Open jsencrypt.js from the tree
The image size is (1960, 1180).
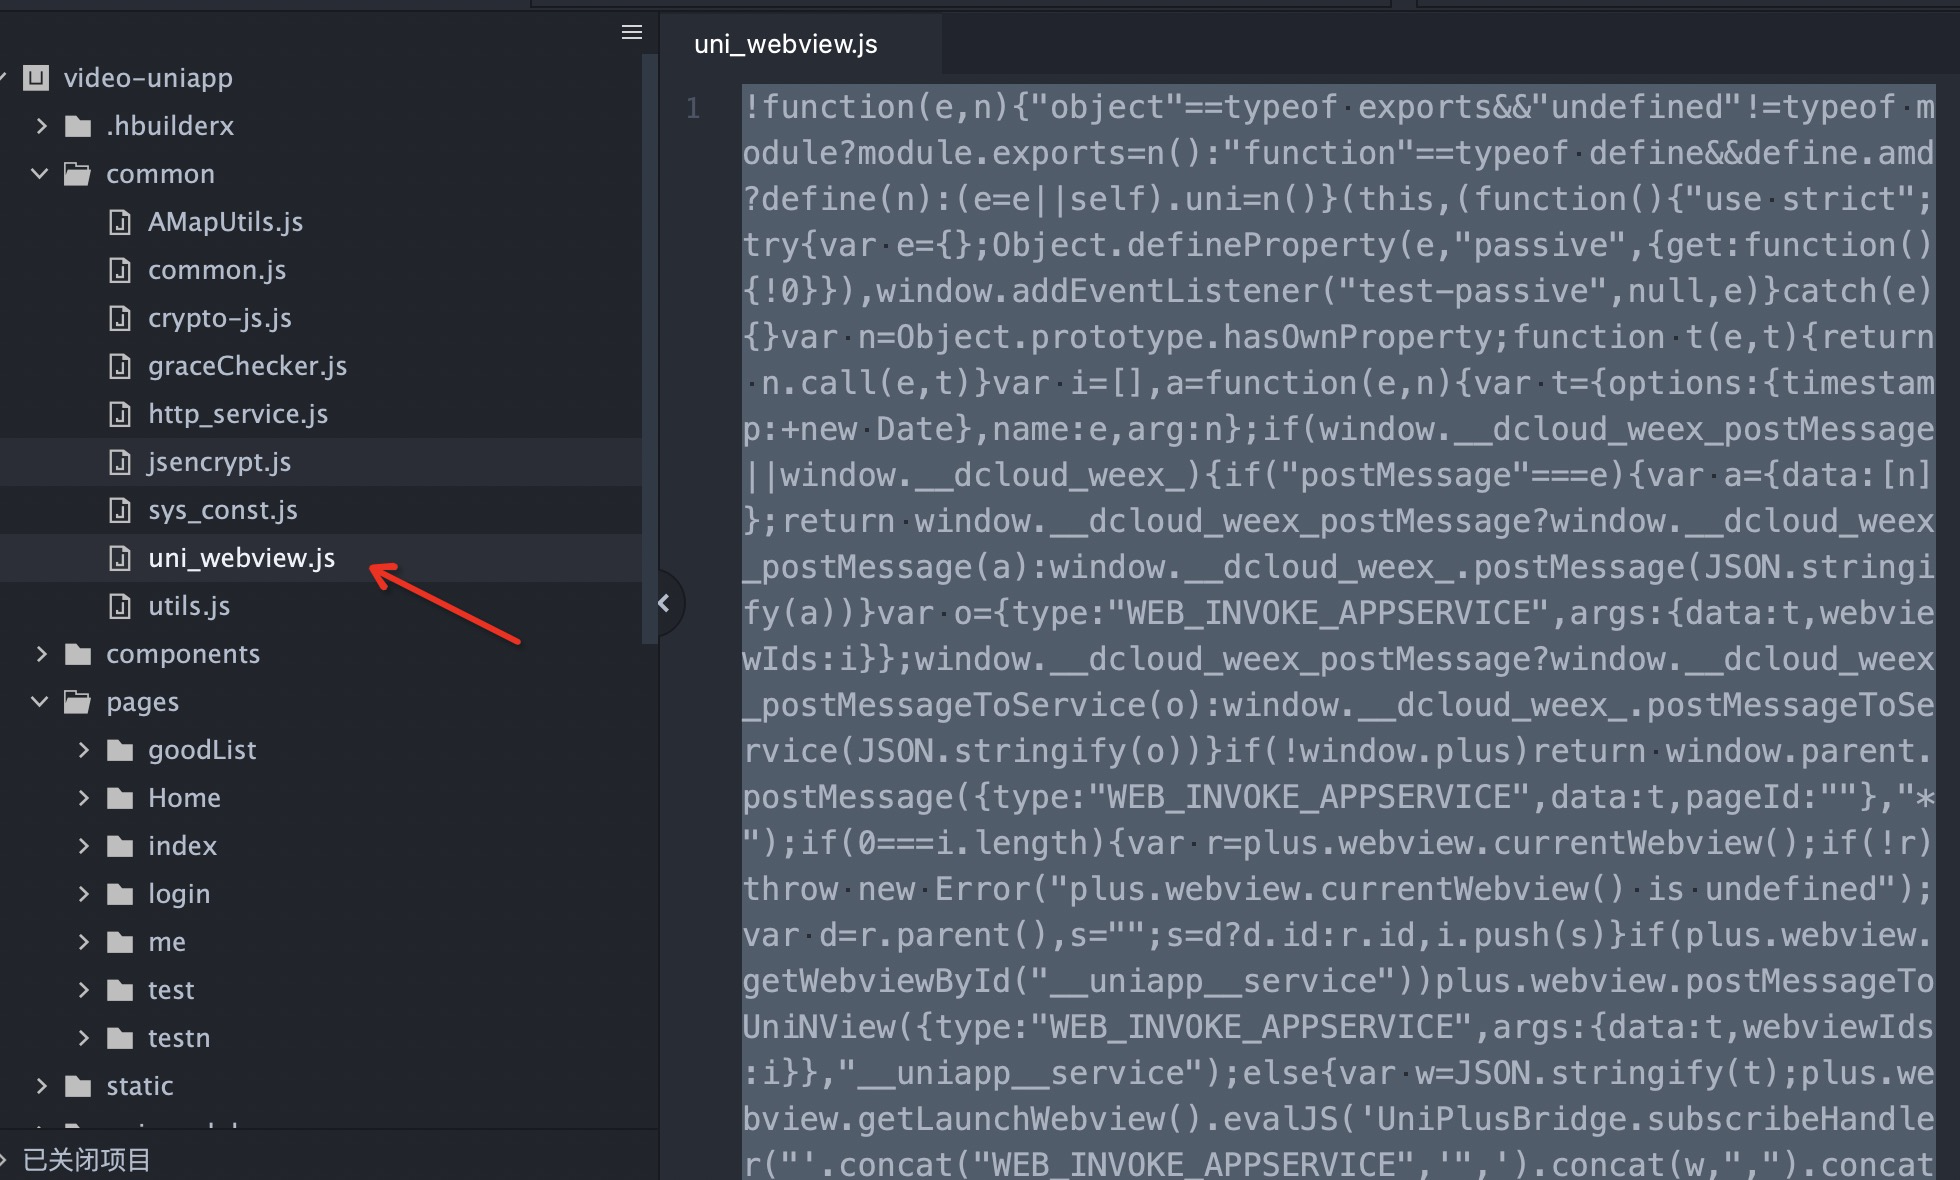pos(219,462)
